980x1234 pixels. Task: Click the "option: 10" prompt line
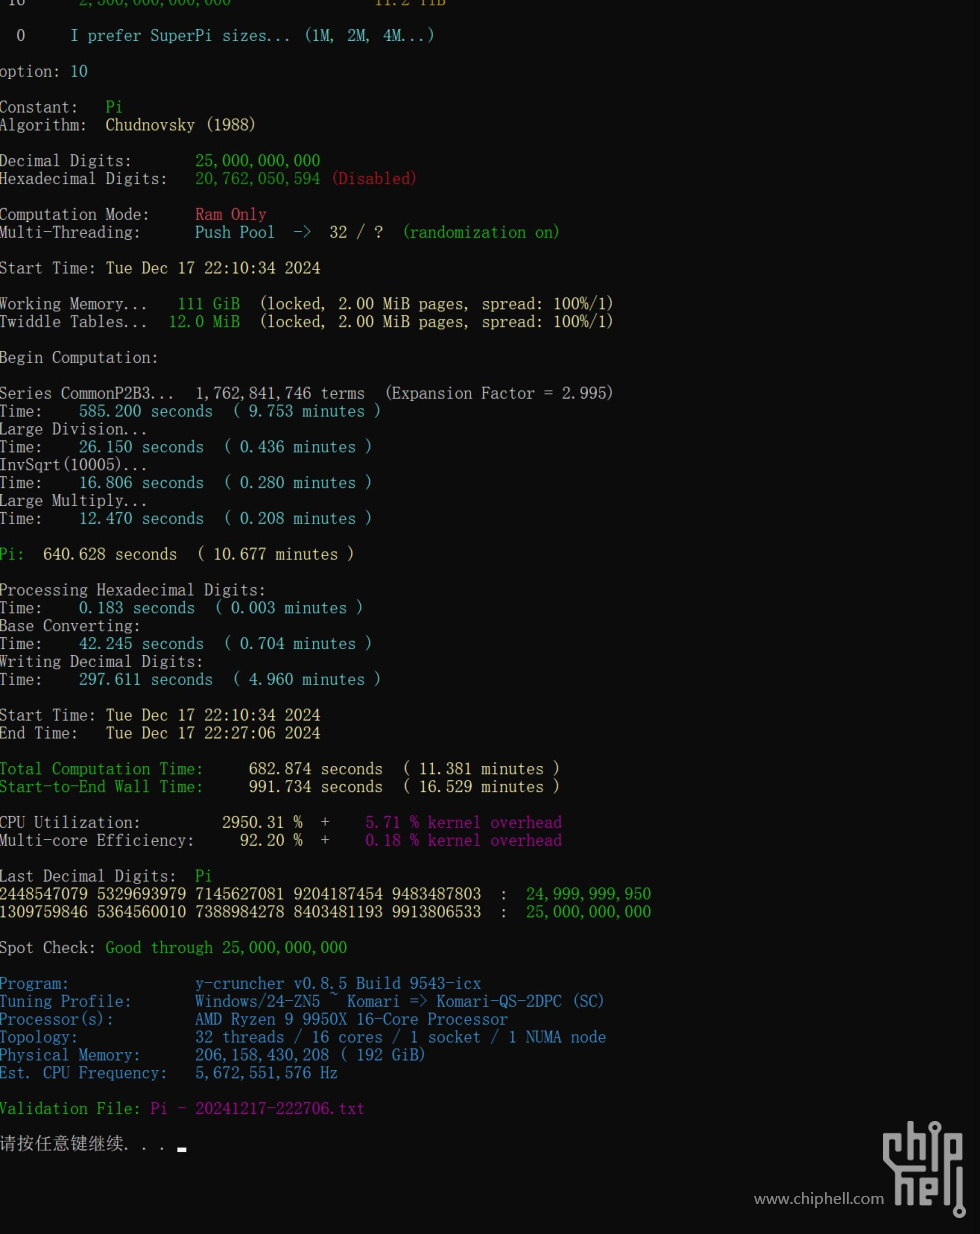[44, 72]
